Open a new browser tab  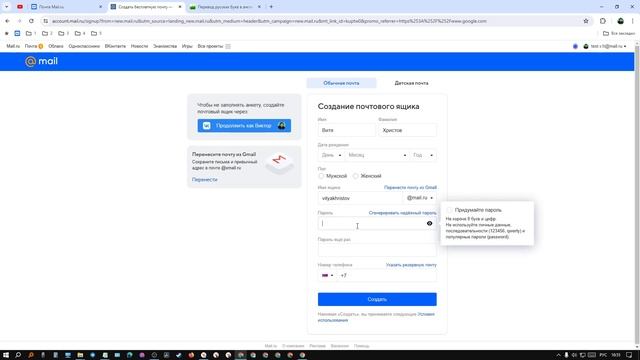point(271,7)
